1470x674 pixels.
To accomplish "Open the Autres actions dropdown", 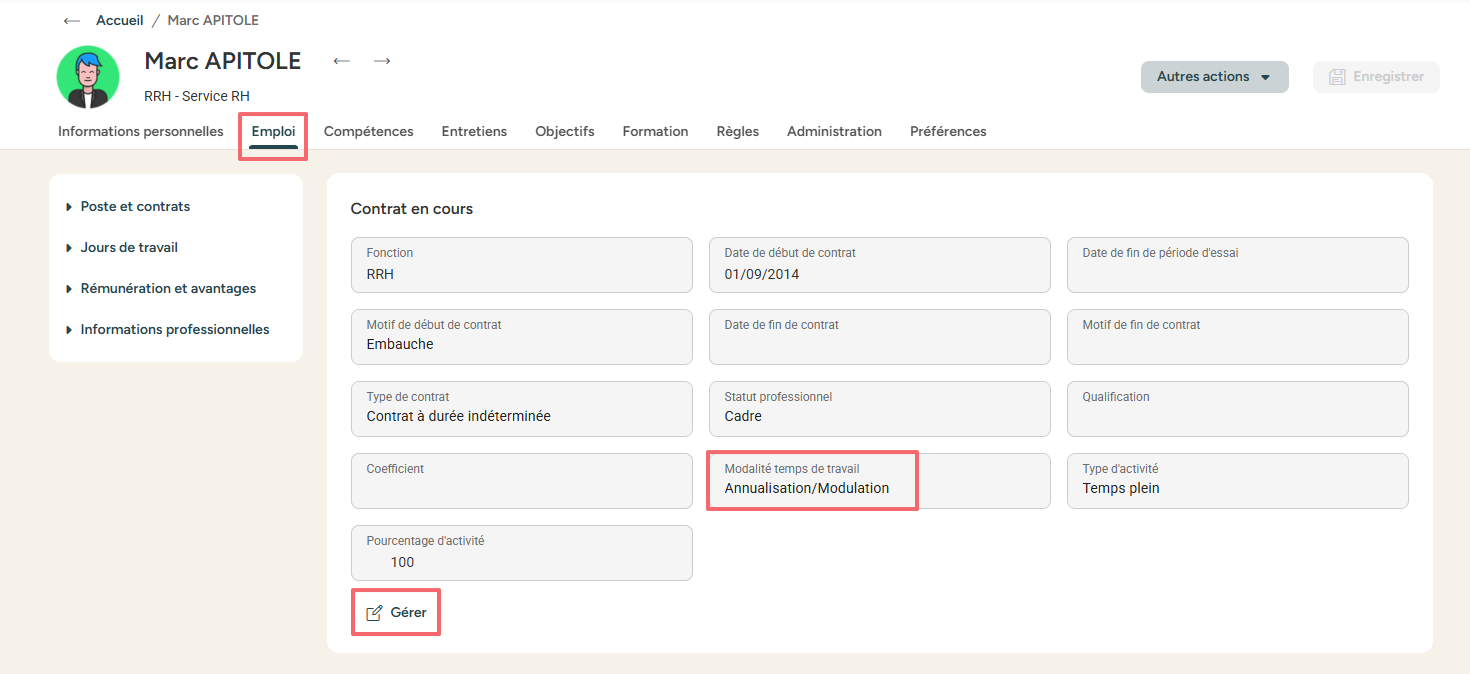I will pos(1214,77).
